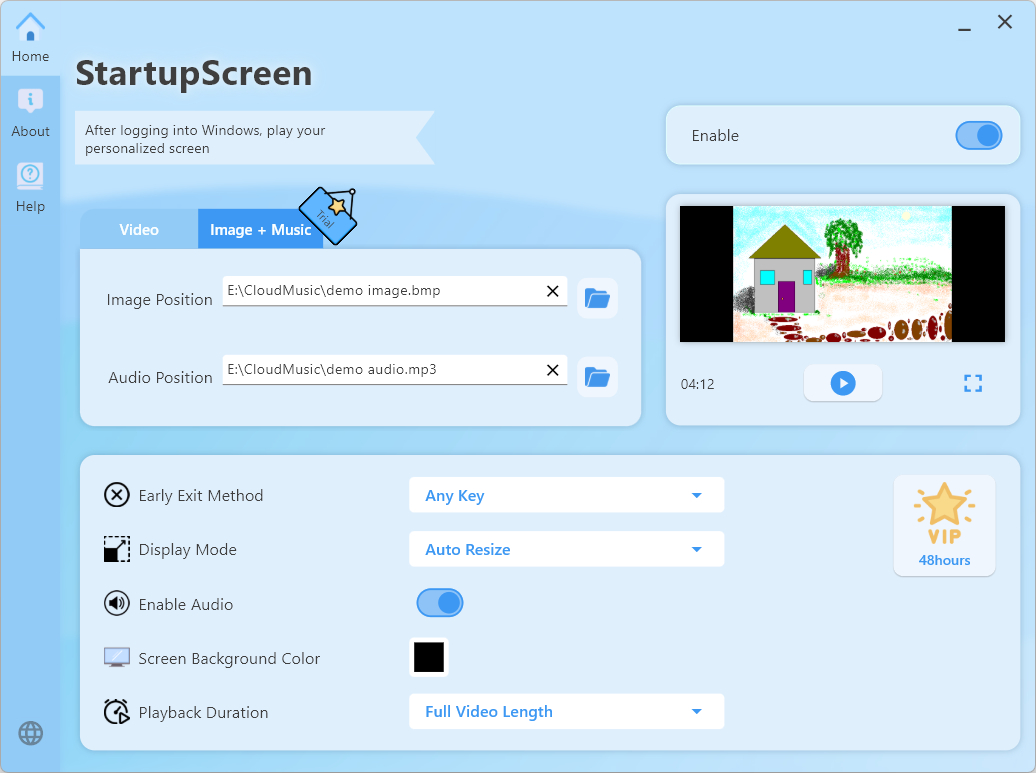Expand the Display Mode dropdown
Viewport: 1036px width, 773px height.
[x=566, y=549]
